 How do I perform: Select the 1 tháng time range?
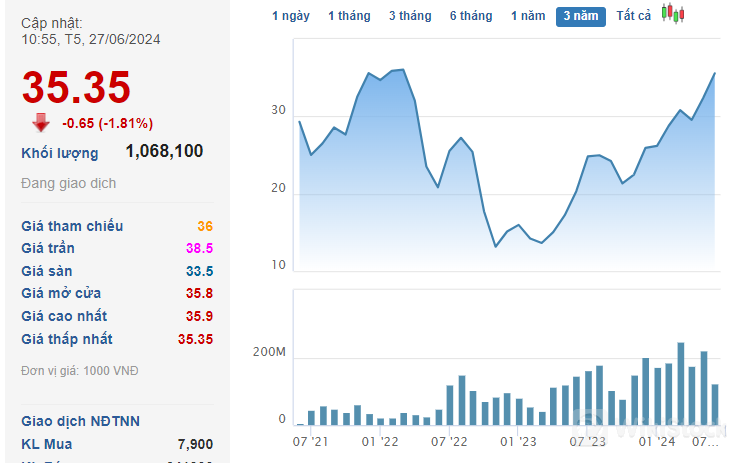tap(349, 16)
